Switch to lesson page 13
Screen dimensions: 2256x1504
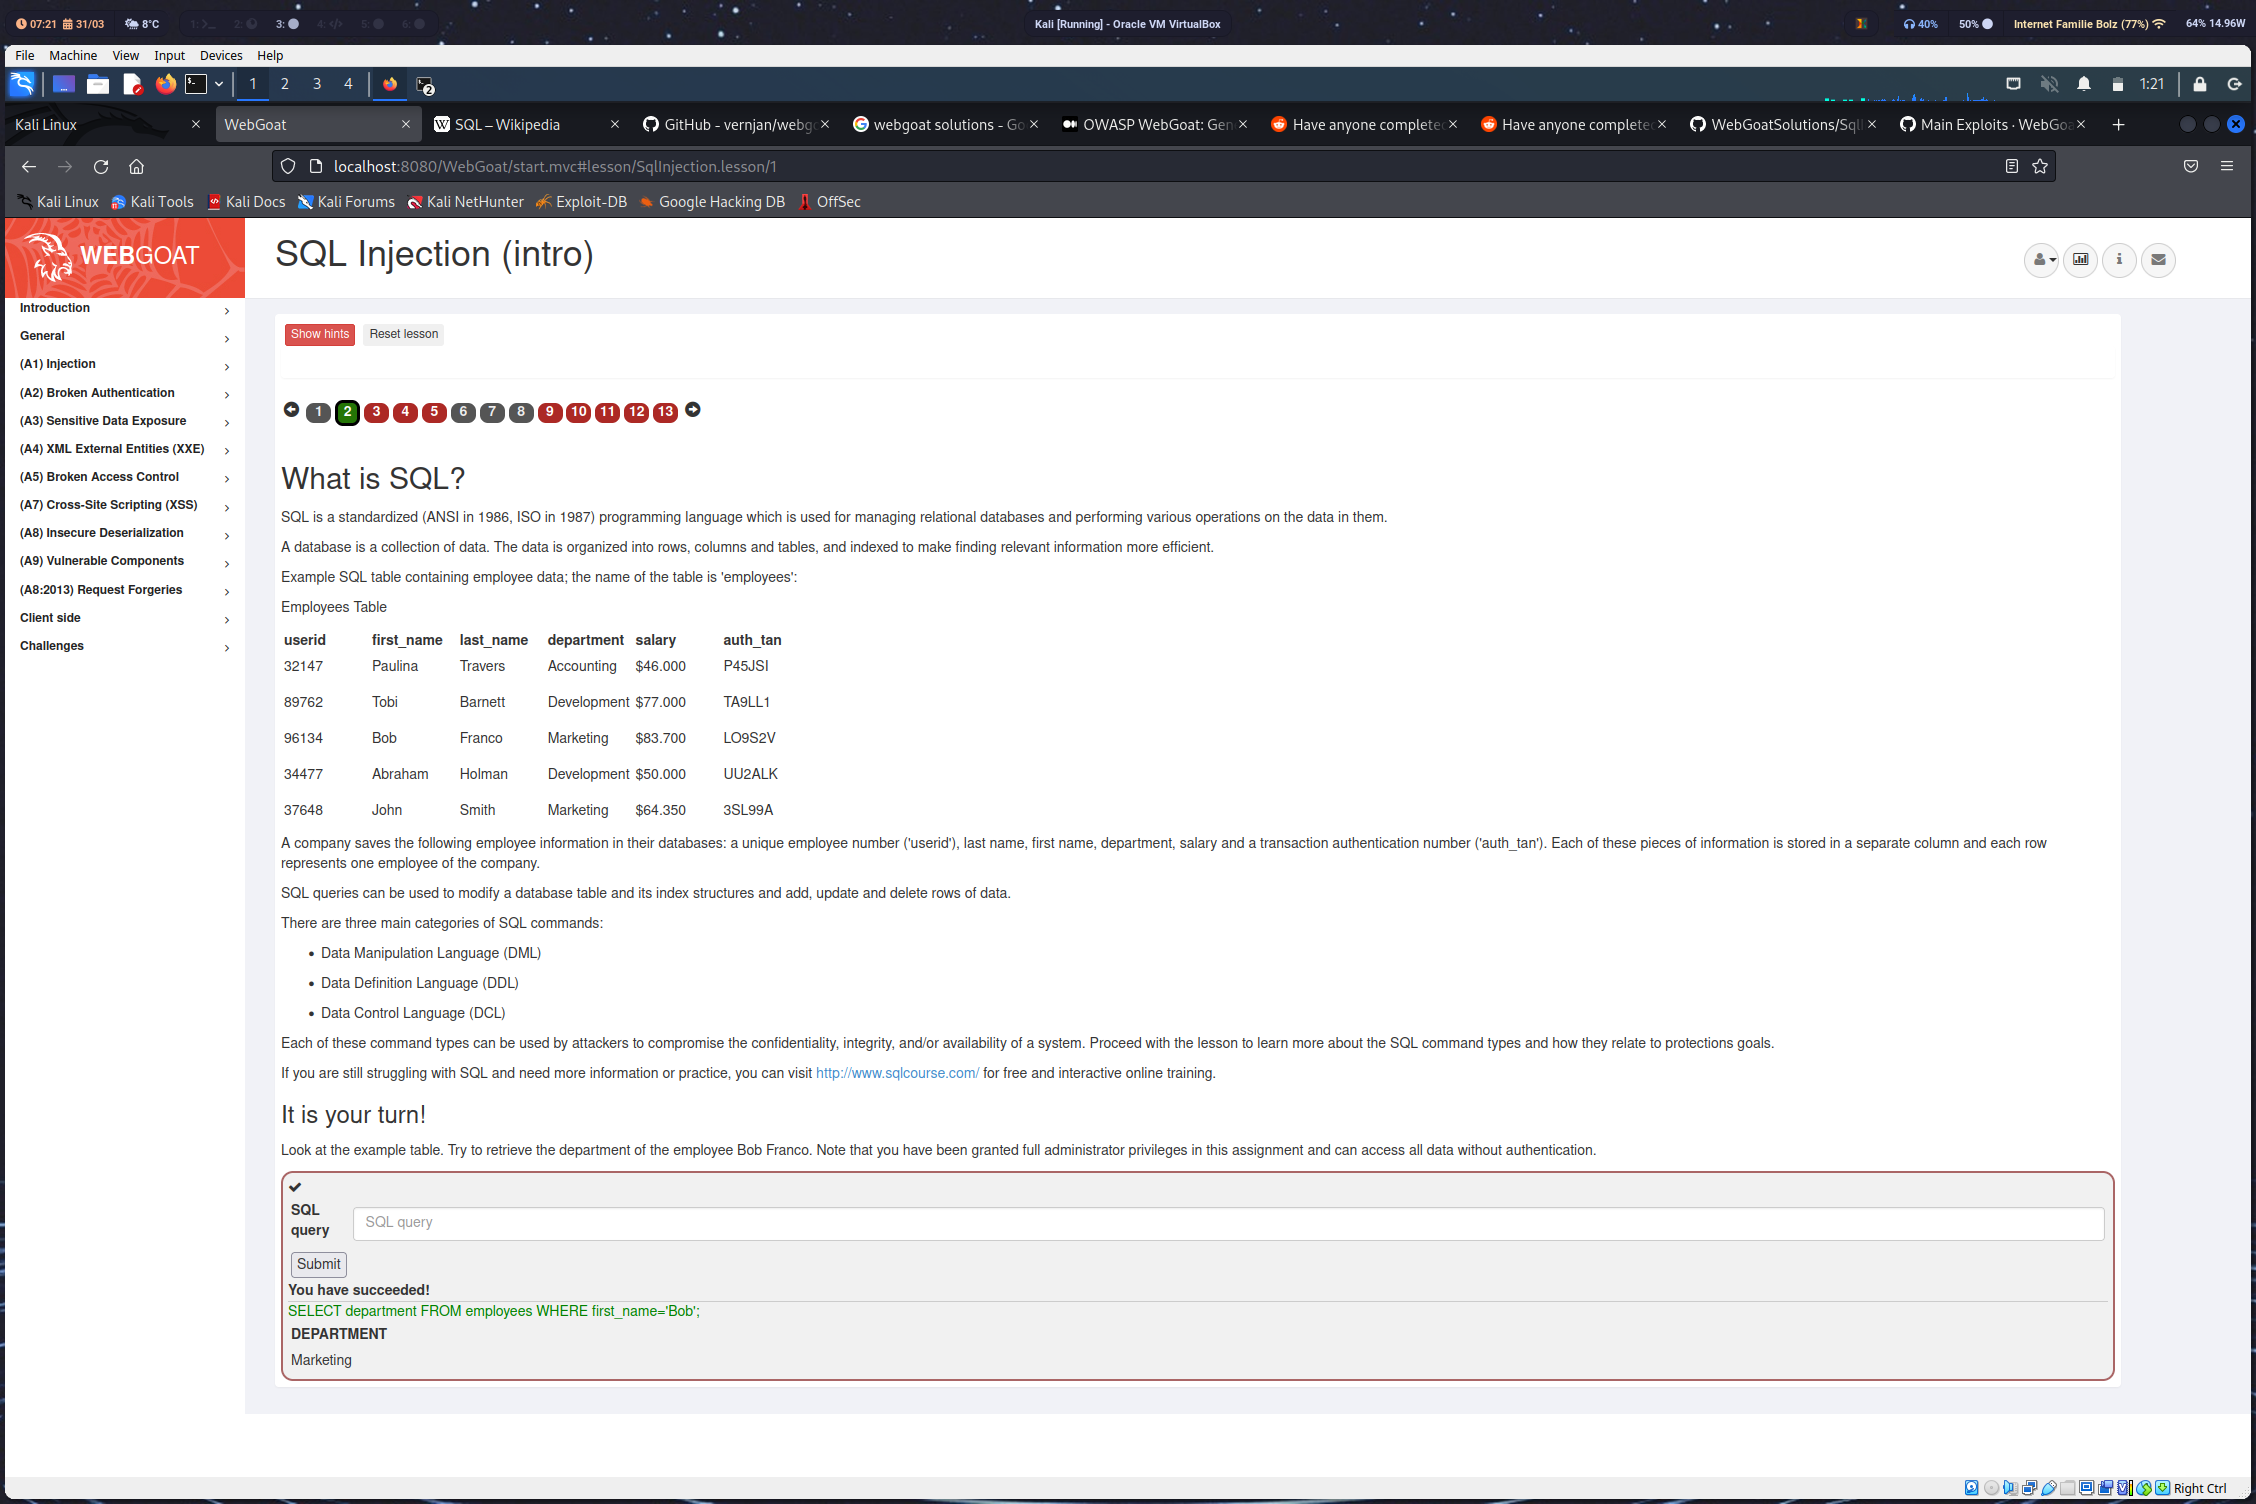[x=665, y=412]
